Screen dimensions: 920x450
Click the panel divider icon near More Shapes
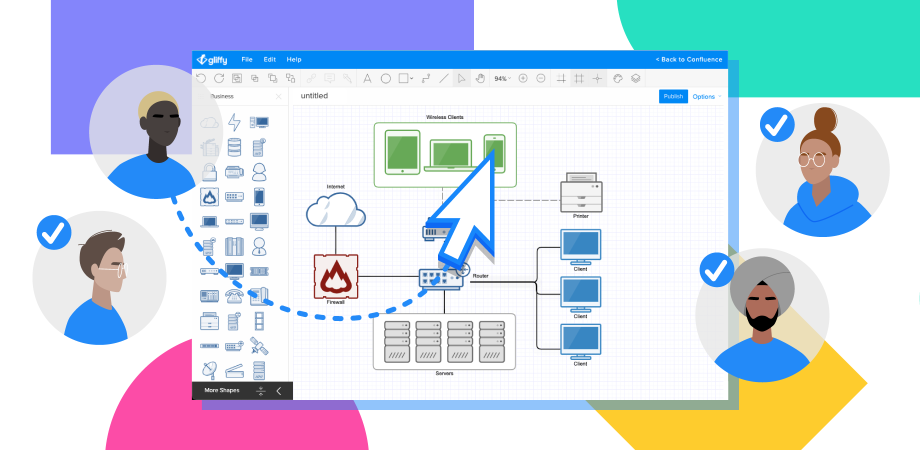click(x=261, y=391)
